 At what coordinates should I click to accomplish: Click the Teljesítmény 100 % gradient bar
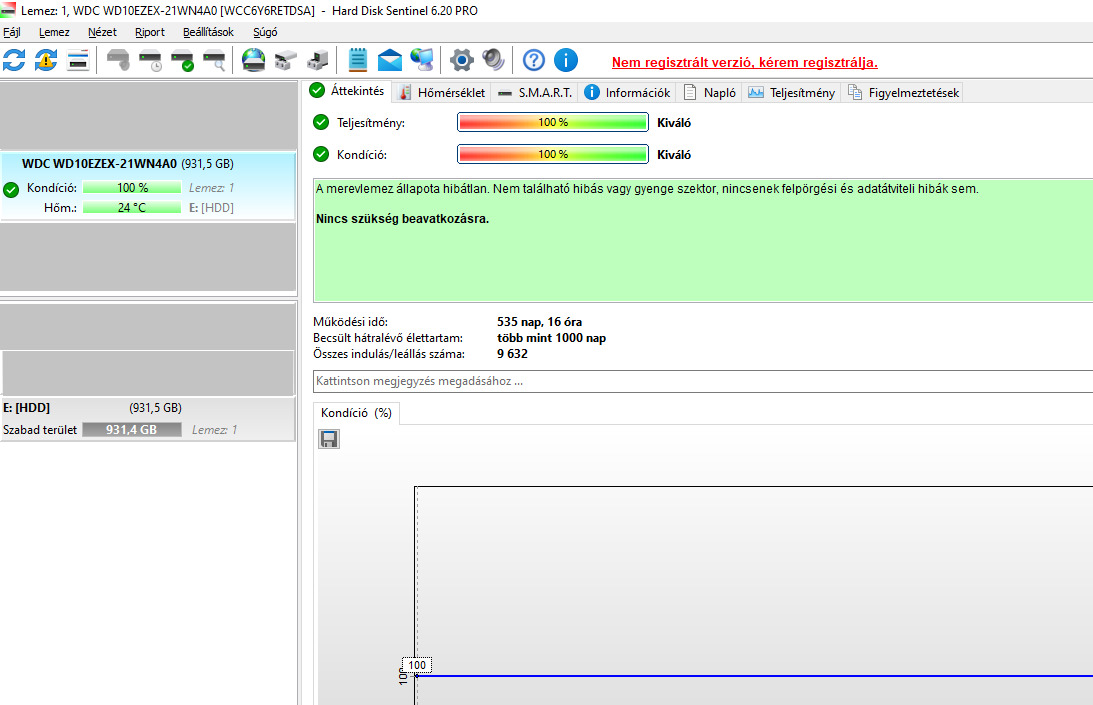[553, 122]
